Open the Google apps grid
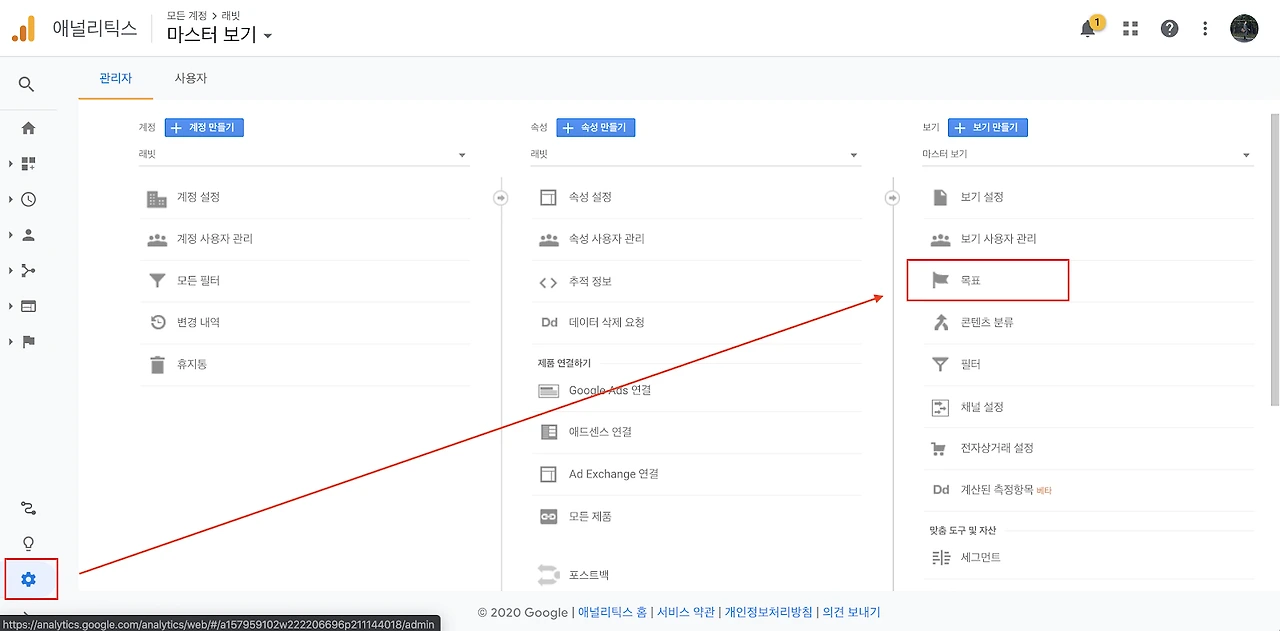 pyautogui.click(x=1131, y=29)
